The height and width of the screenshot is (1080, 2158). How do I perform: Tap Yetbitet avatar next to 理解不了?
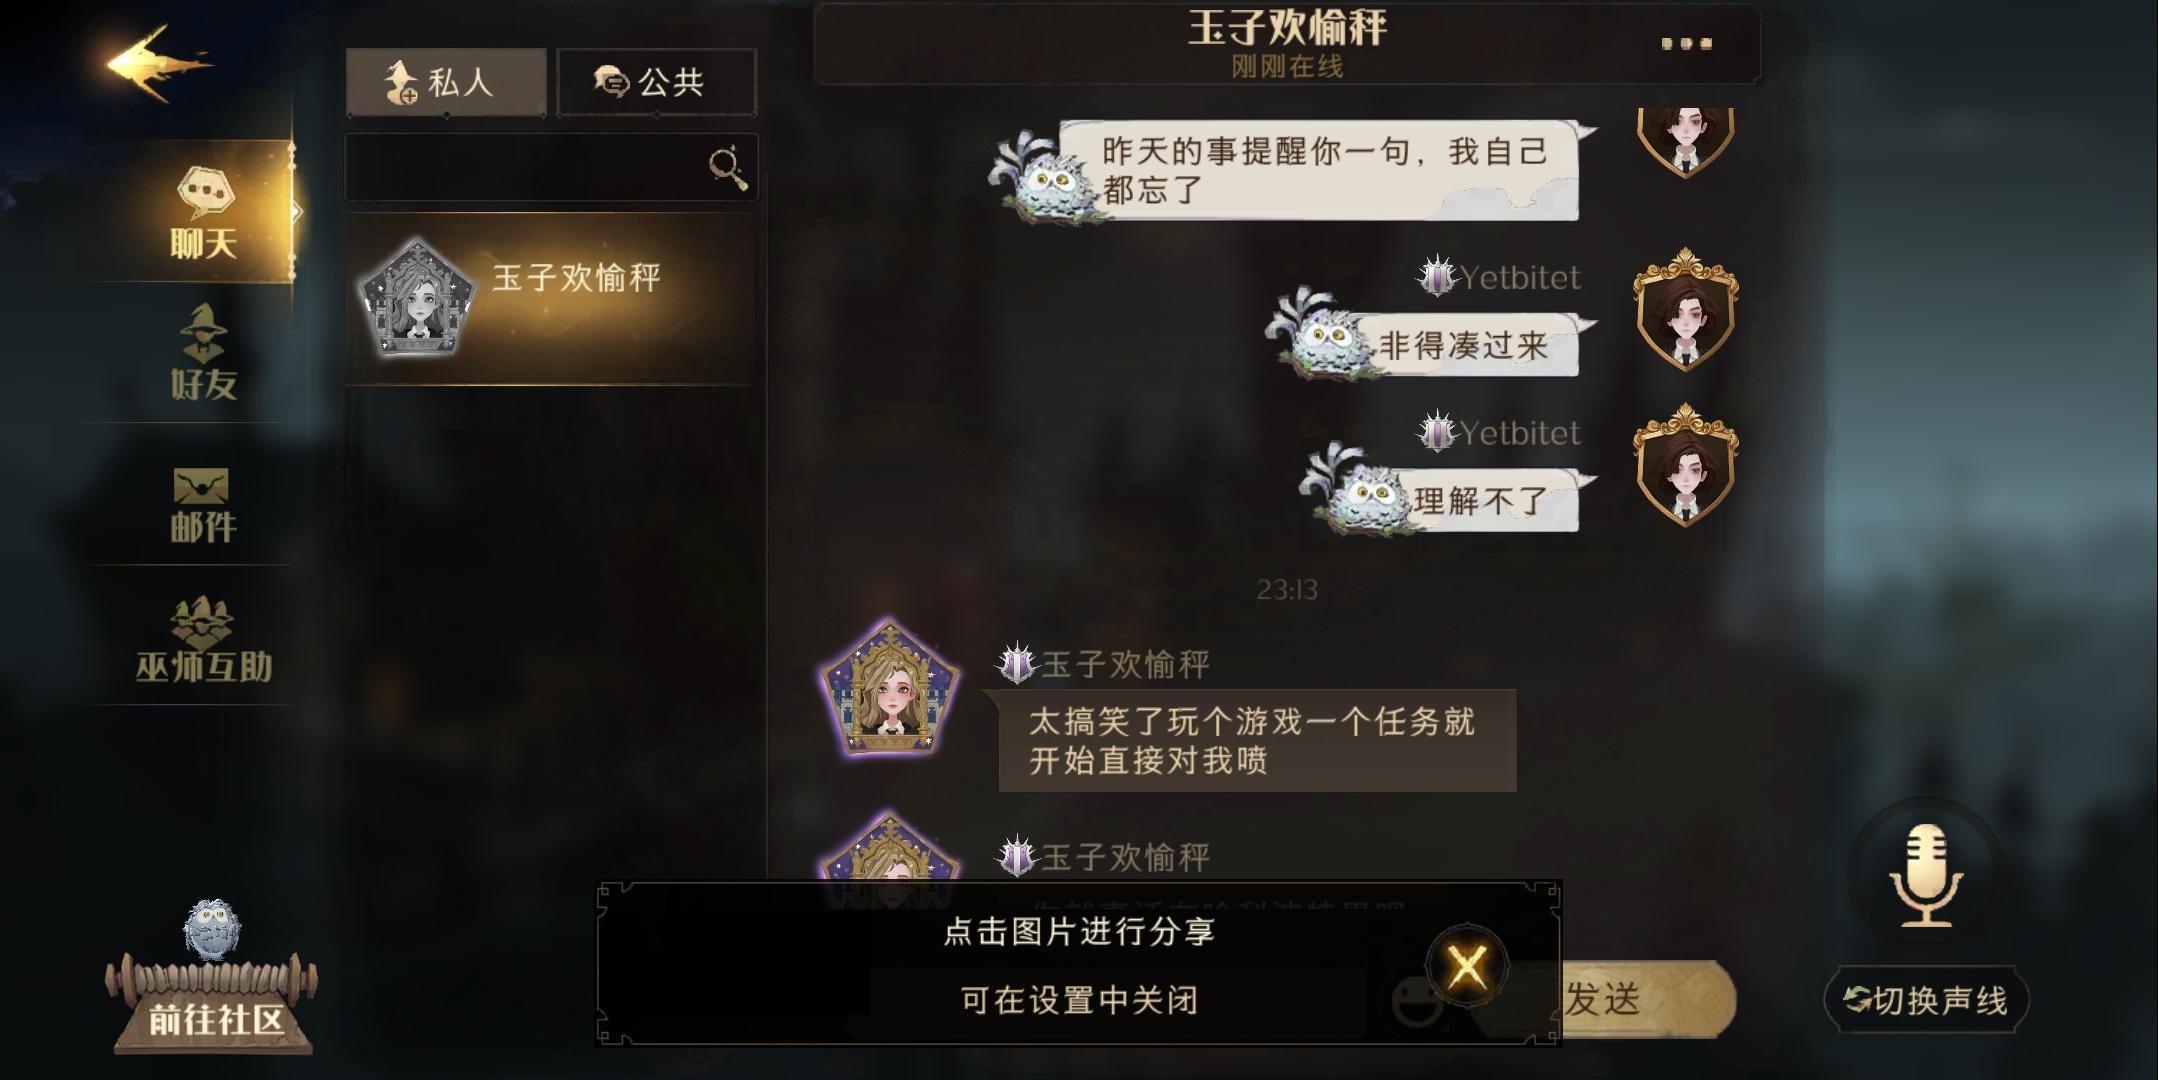pyautogui.click(x=1685, y=465)
